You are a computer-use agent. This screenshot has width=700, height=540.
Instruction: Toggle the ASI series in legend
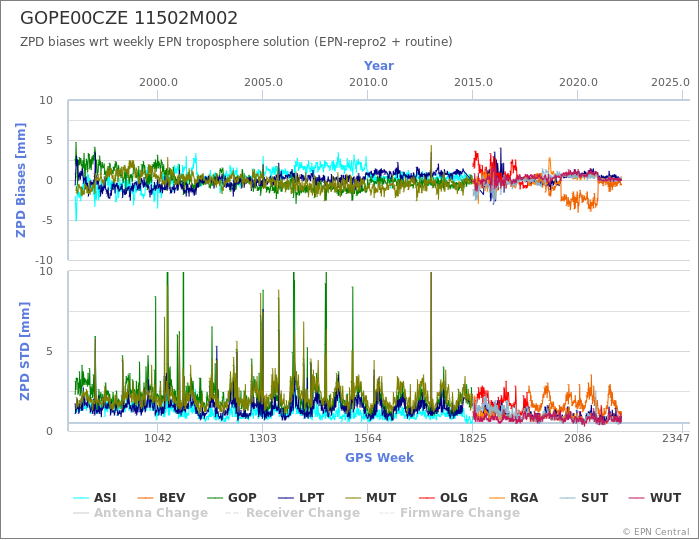[x=95, y=498]
